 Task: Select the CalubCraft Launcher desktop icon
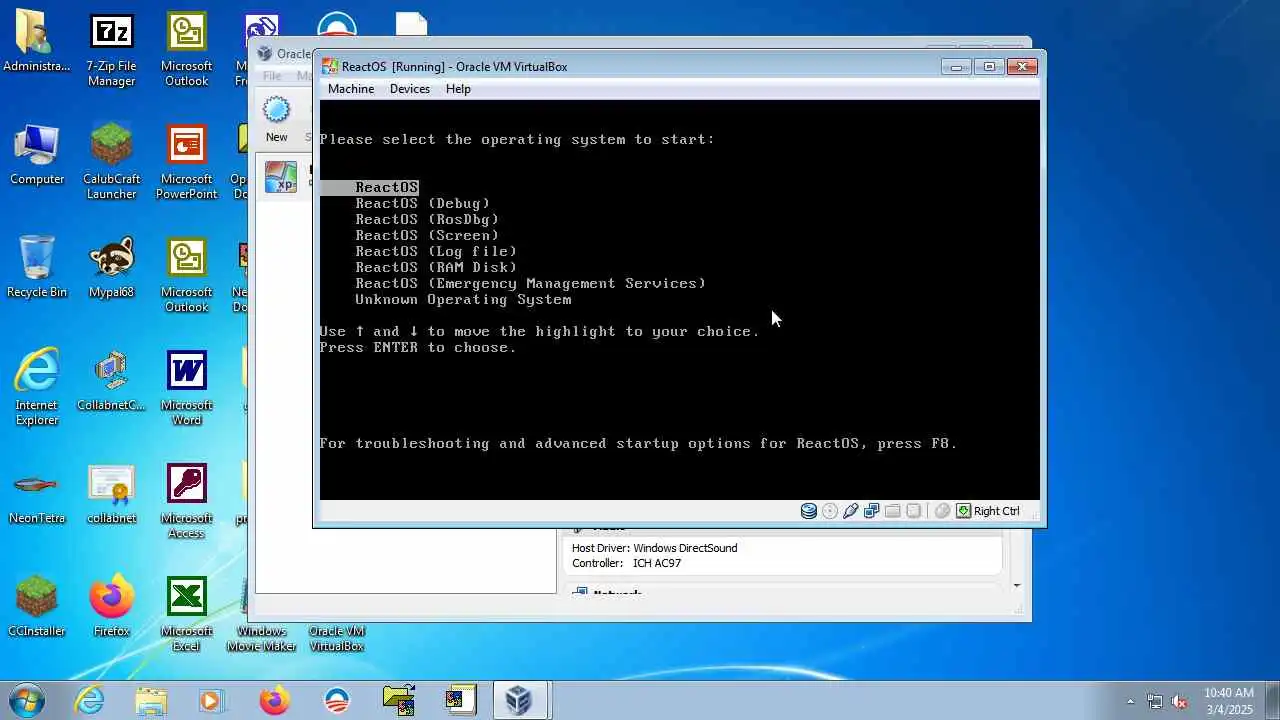[x=111, y=162]
